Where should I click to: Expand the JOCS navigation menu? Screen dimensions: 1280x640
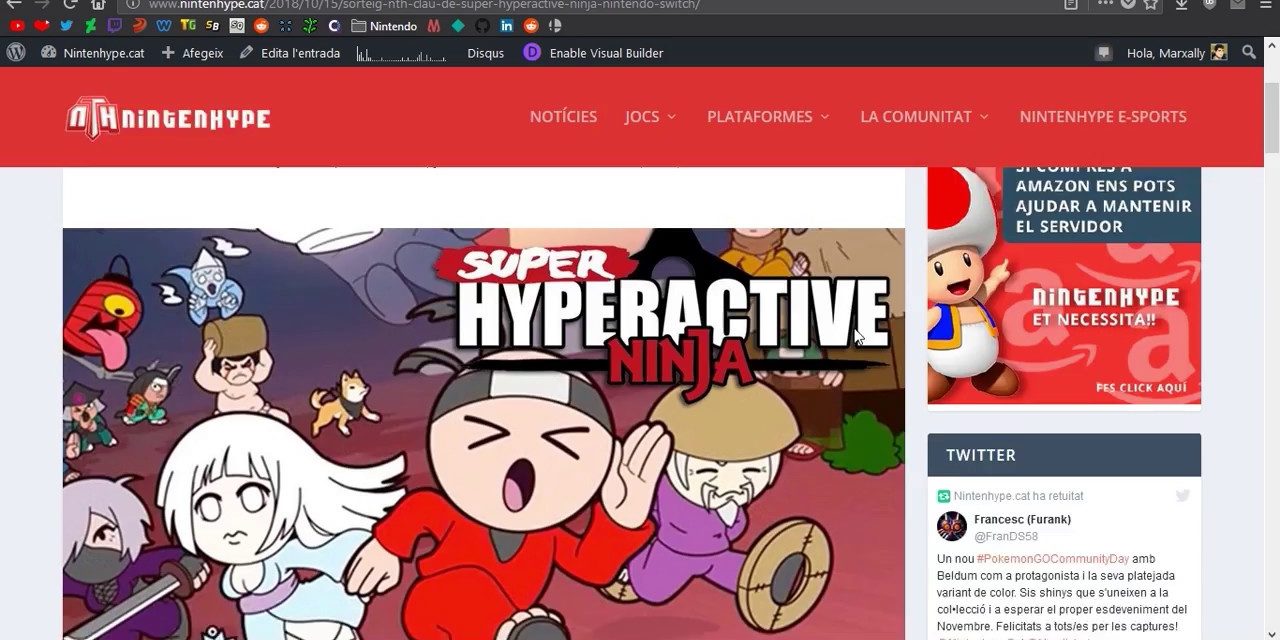[x=651, y=117]
